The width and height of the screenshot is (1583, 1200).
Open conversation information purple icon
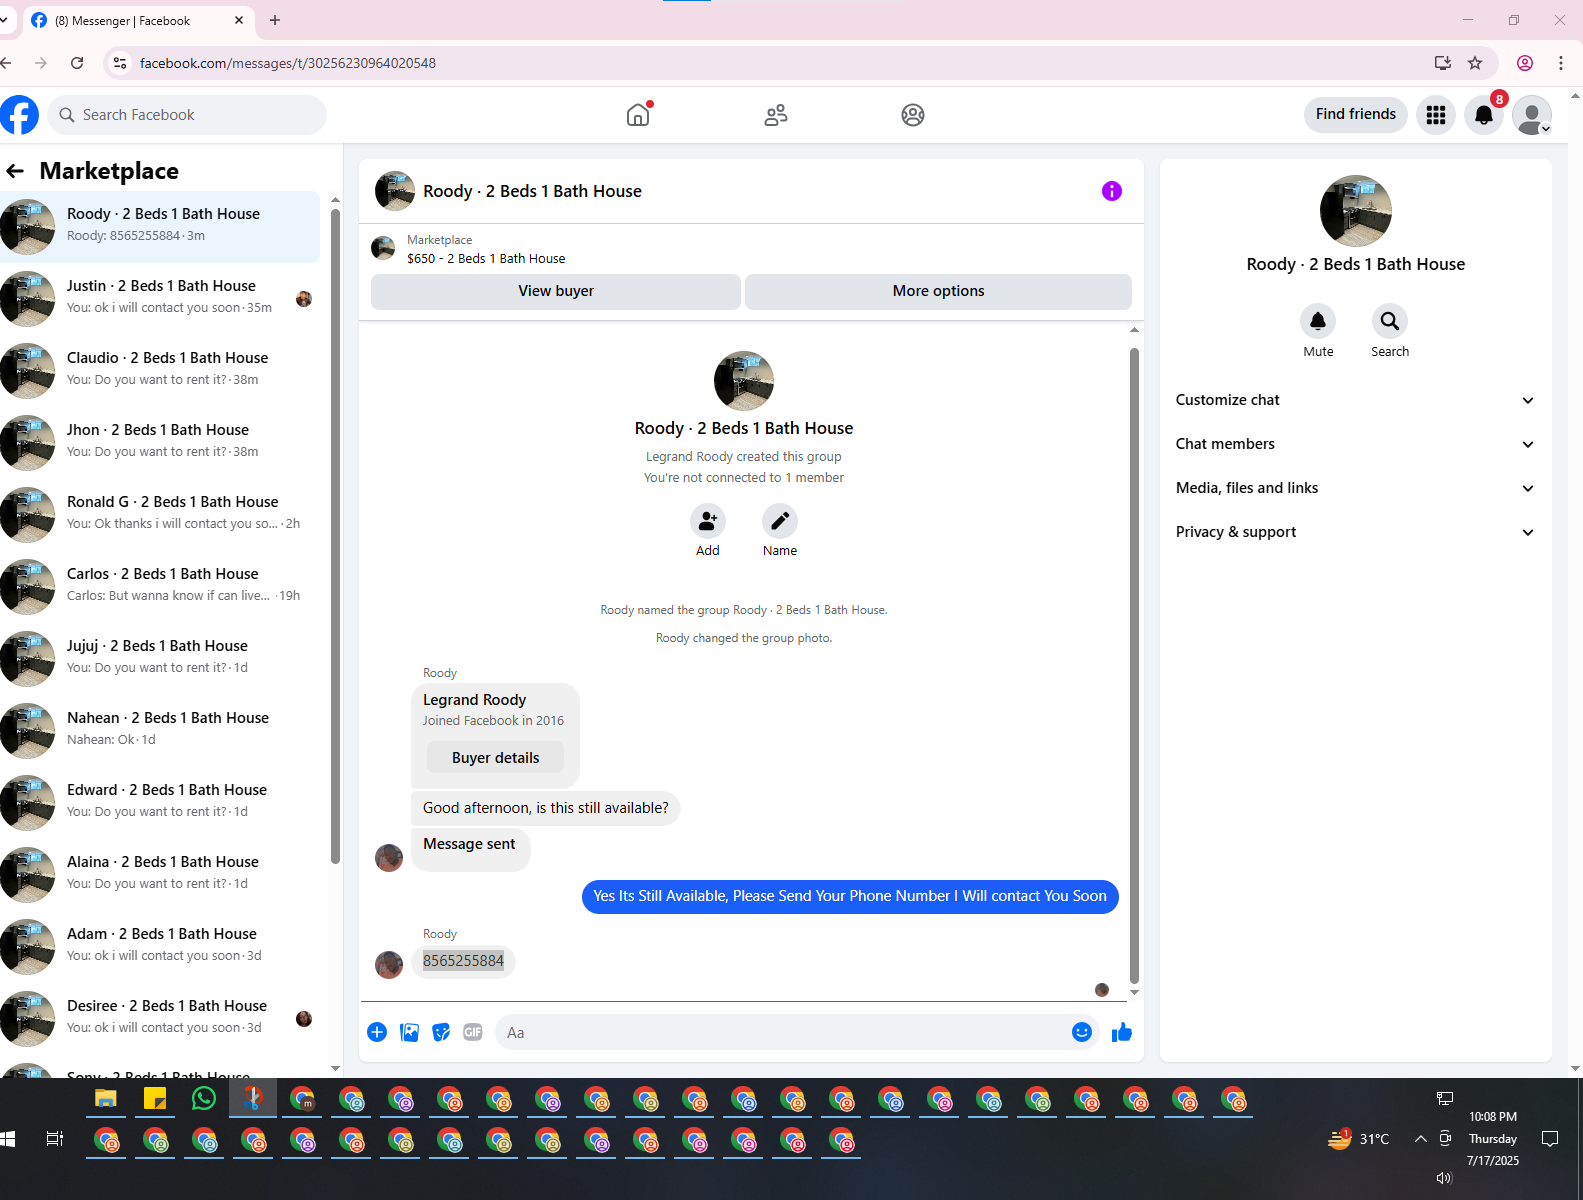pyautogui.click(x=1112, y=191)
